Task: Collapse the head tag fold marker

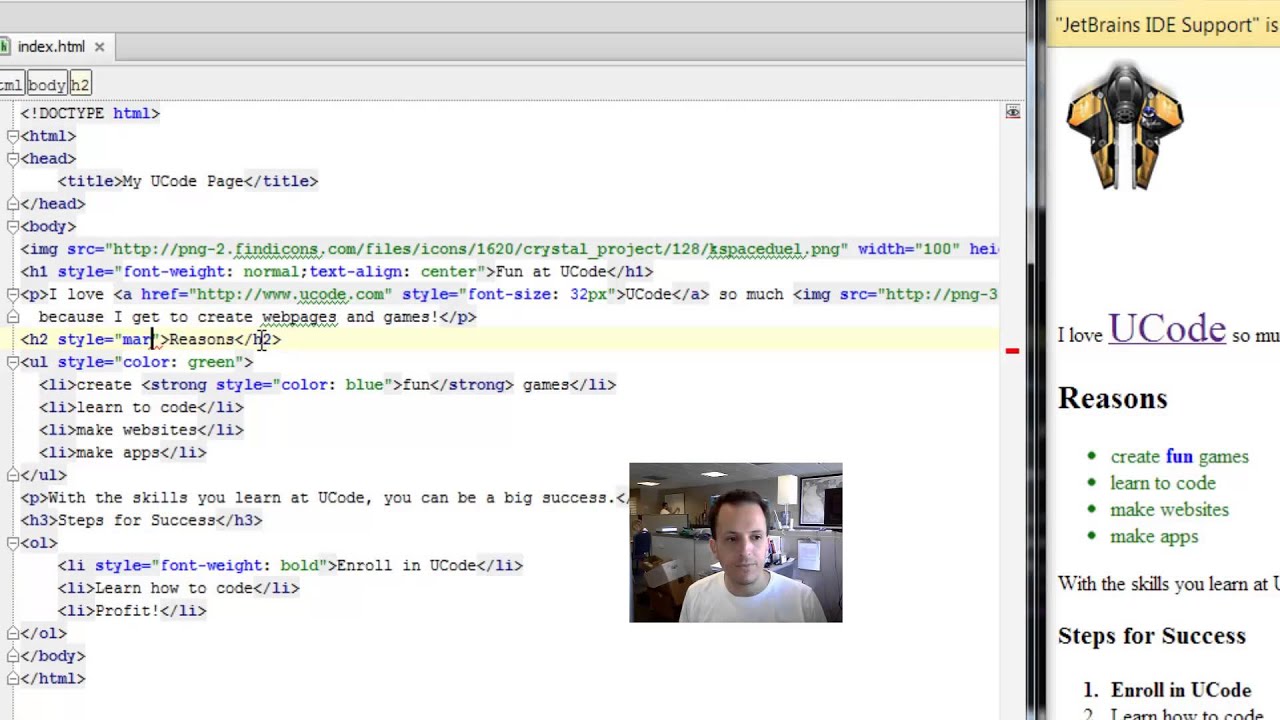Action: click(x=12, y=159)
